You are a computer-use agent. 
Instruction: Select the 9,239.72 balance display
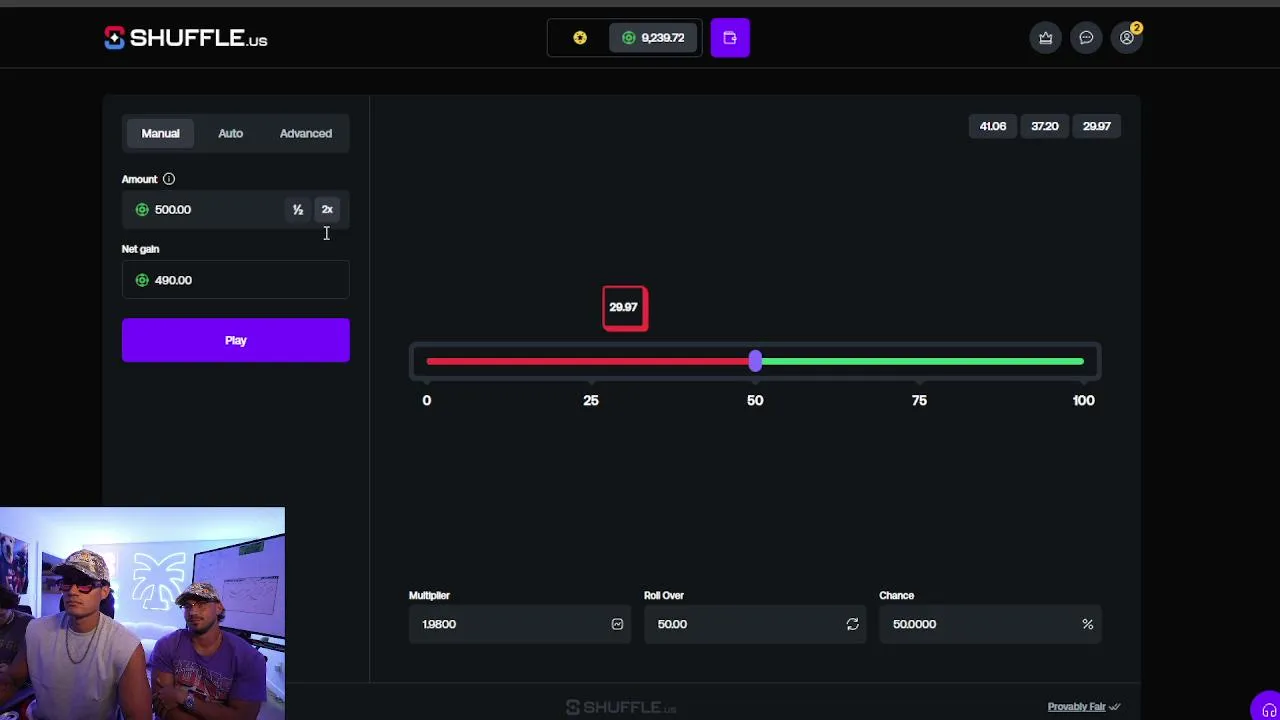(653, 38)
